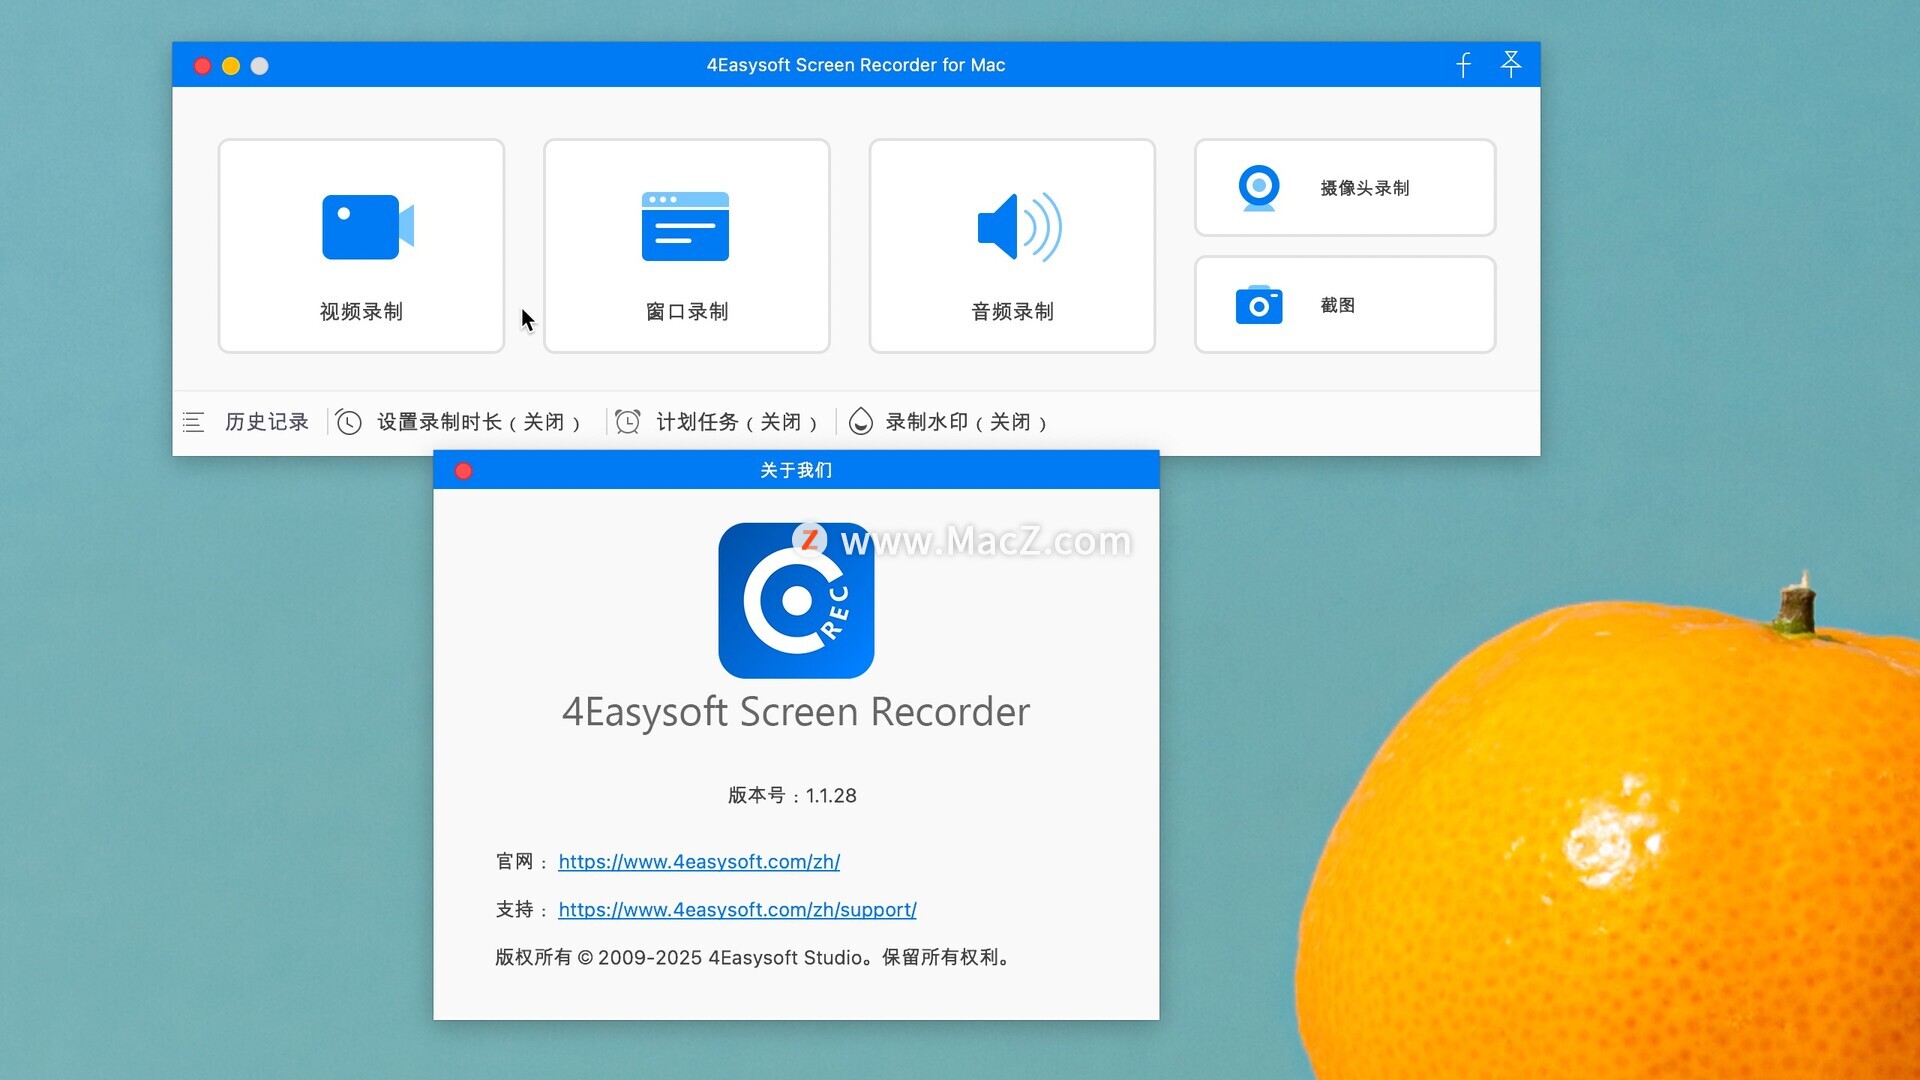Open 历史记录 recording history
This screenshot has height=1080, width=1920.
(267, 422)
